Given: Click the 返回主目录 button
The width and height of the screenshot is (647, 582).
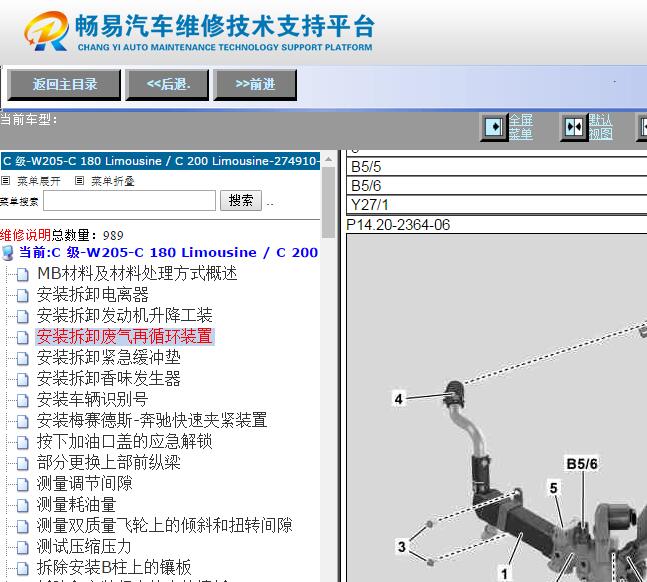Looking at the screenshot, I should pyautogui.click(x=64, y=85).
